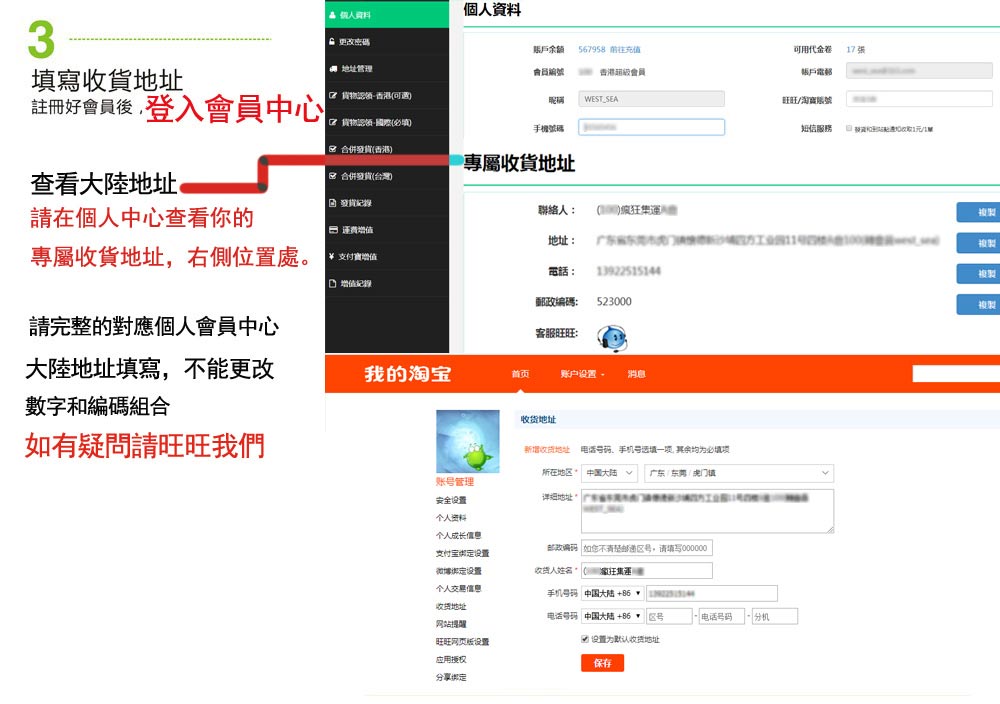
Task: Click the lock icon for 更改密碼
Action: (332, 42)
